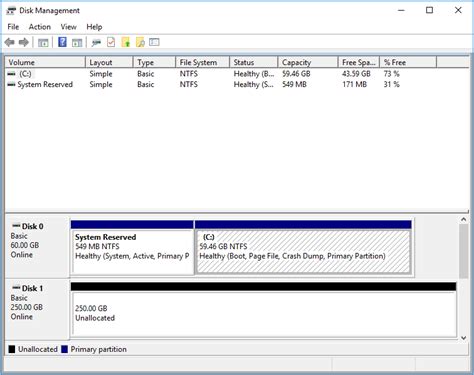Image resolution: width=474 pixels, height=375 pixels.
Task: Click the 59.46 GB capacity cell
Action: pyautogui.click(x=296, y=74)
